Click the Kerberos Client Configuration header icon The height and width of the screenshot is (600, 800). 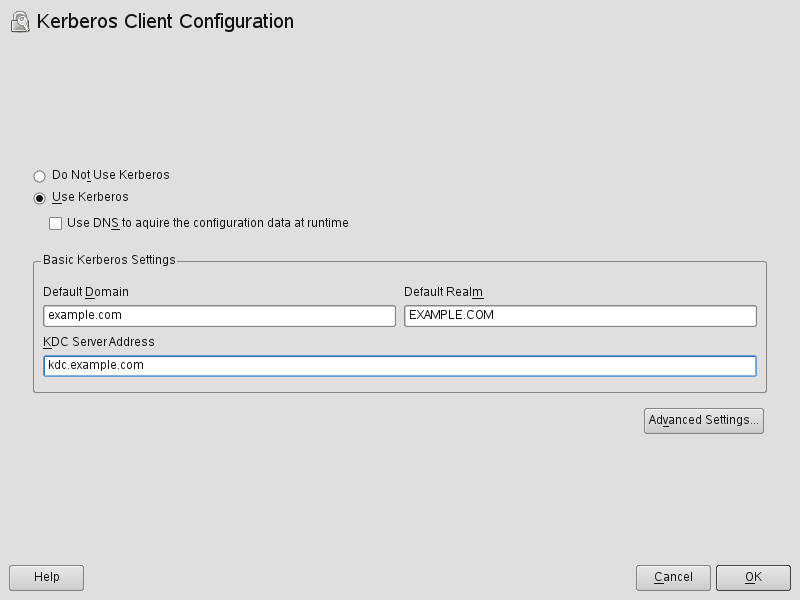[x=17, y=21]
